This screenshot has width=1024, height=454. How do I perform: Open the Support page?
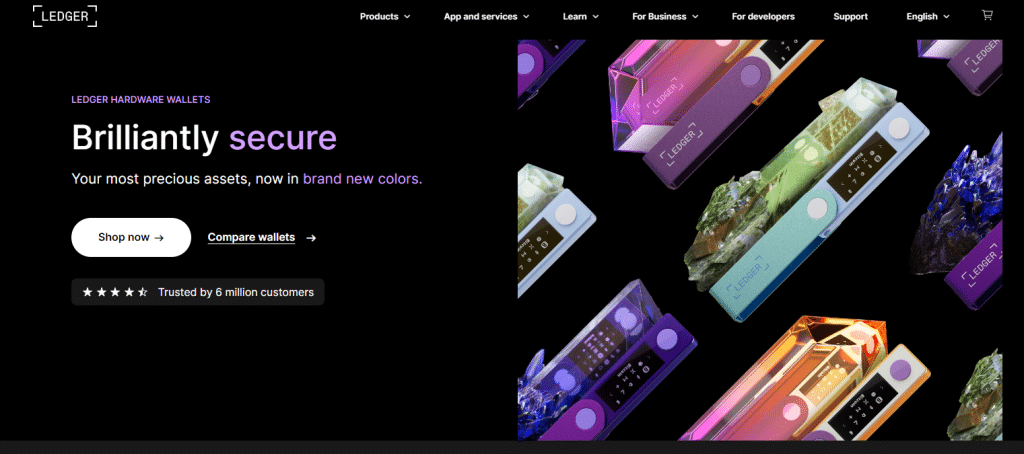[x=850, y=16]
